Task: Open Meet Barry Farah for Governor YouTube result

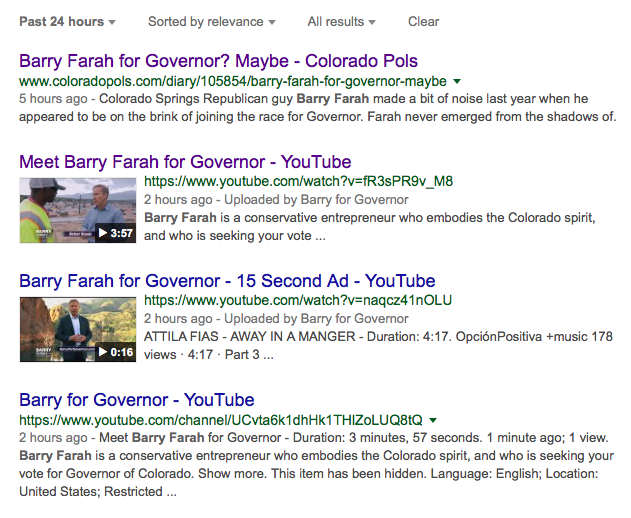Action: [185, 162]
